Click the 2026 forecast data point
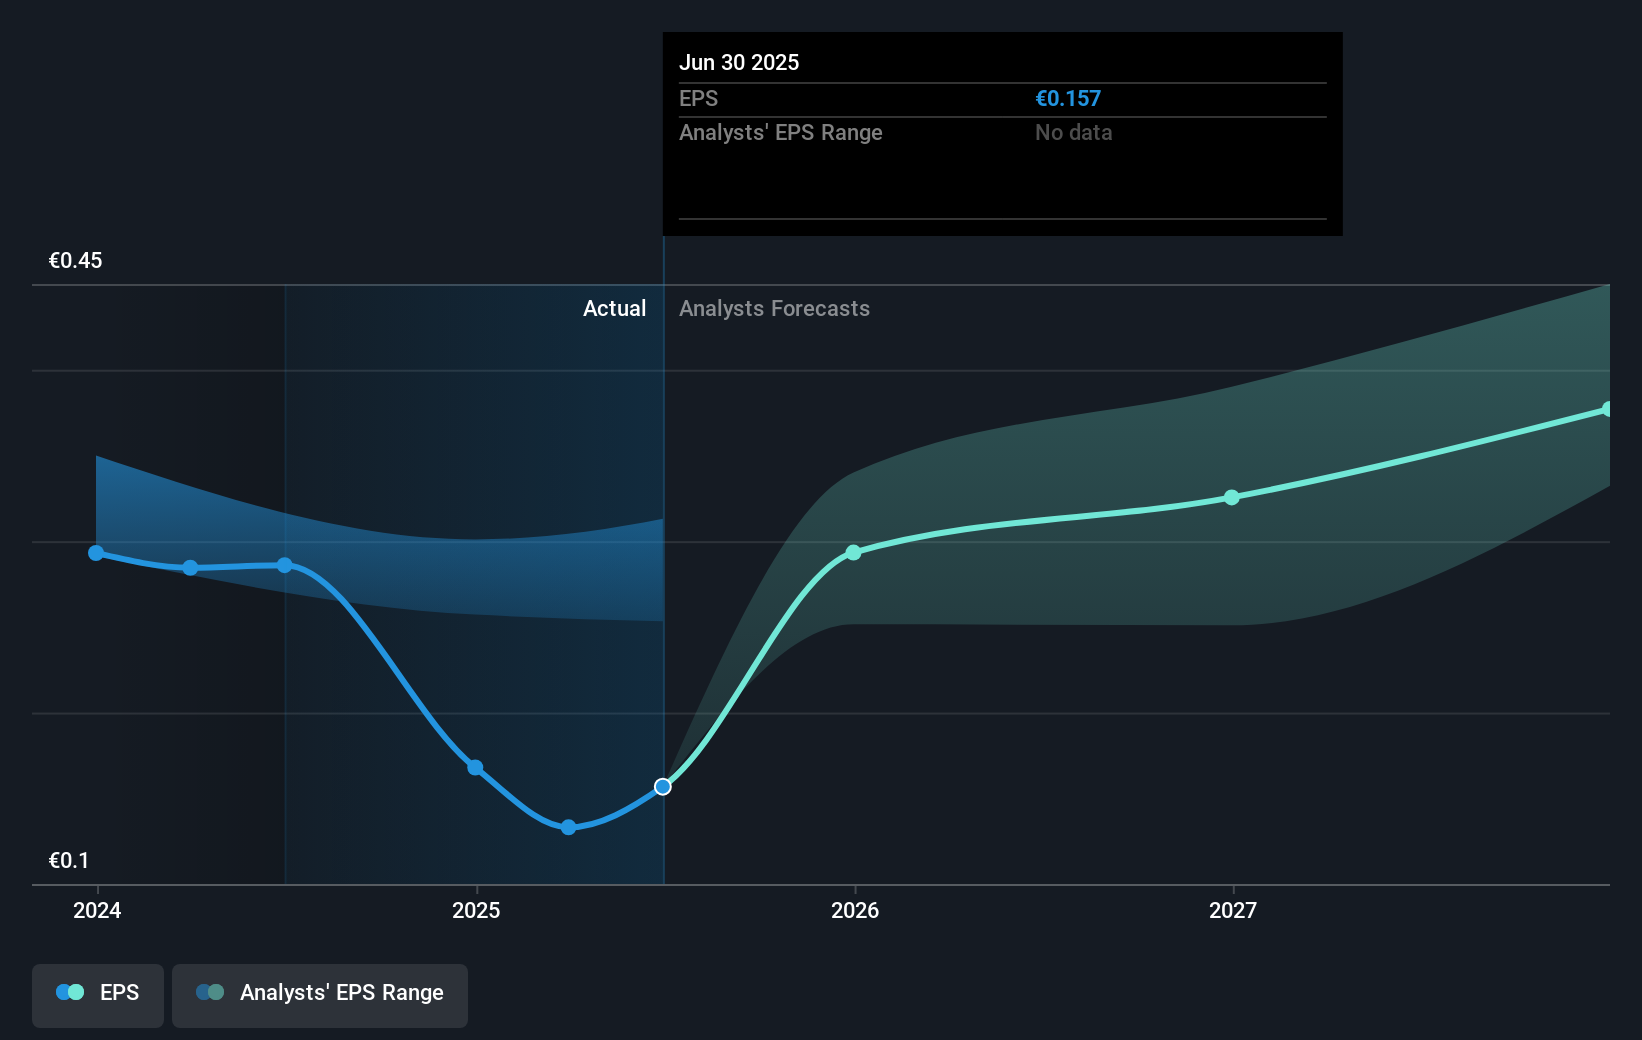Image resolution: width=1642 pixels, height=1040 pixels. coord(853,552)
